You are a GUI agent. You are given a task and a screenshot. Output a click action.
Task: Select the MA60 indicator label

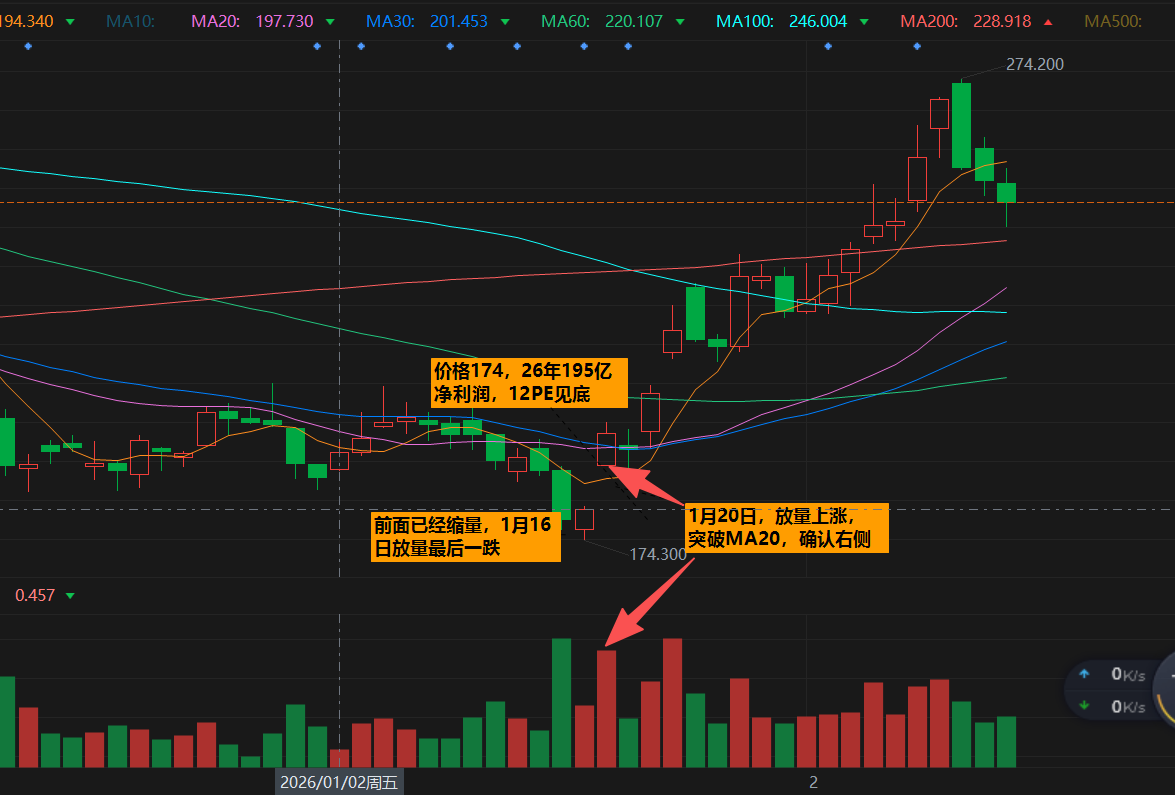[566, 22]
